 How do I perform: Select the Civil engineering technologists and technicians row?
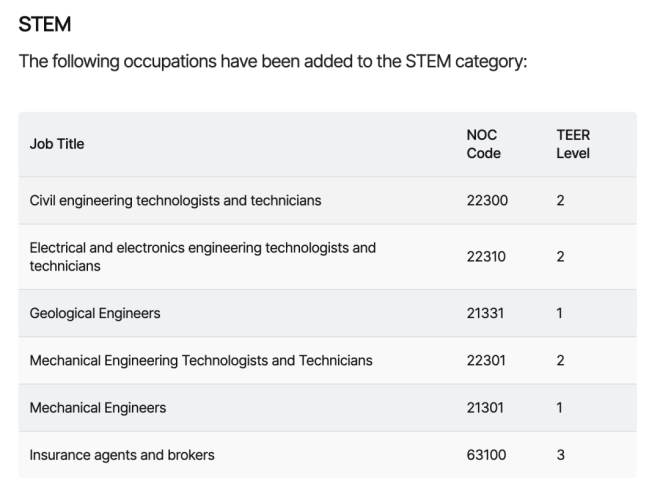(327, 200)
